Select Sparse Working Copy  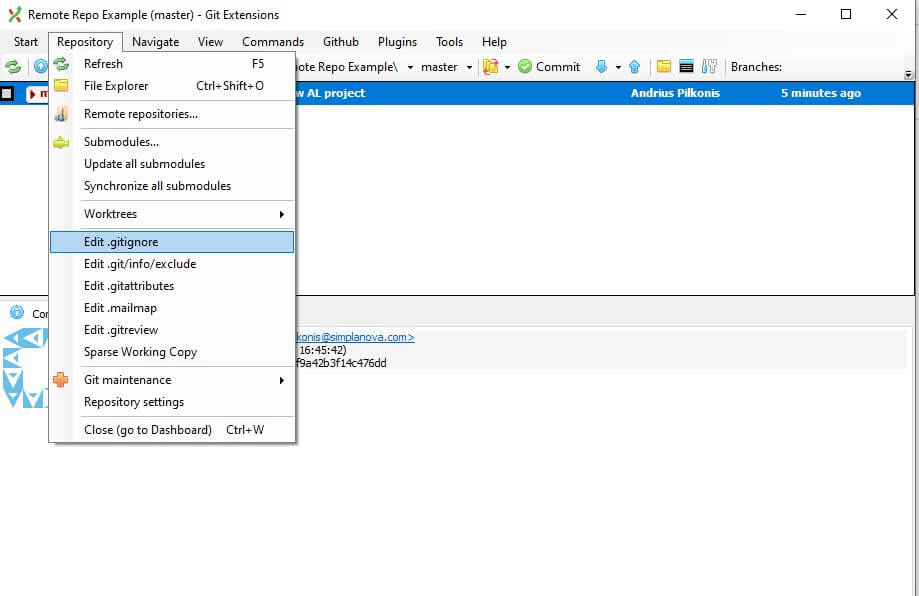(x=172, y=352)
